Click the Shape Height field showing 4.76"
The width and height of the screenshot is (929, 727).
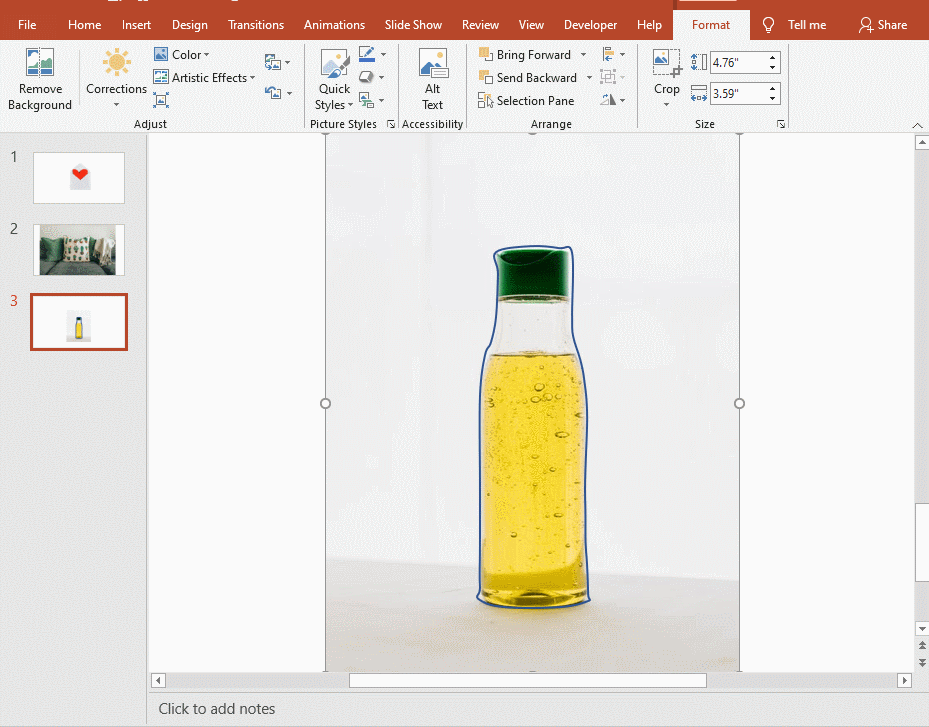[738, 63]
